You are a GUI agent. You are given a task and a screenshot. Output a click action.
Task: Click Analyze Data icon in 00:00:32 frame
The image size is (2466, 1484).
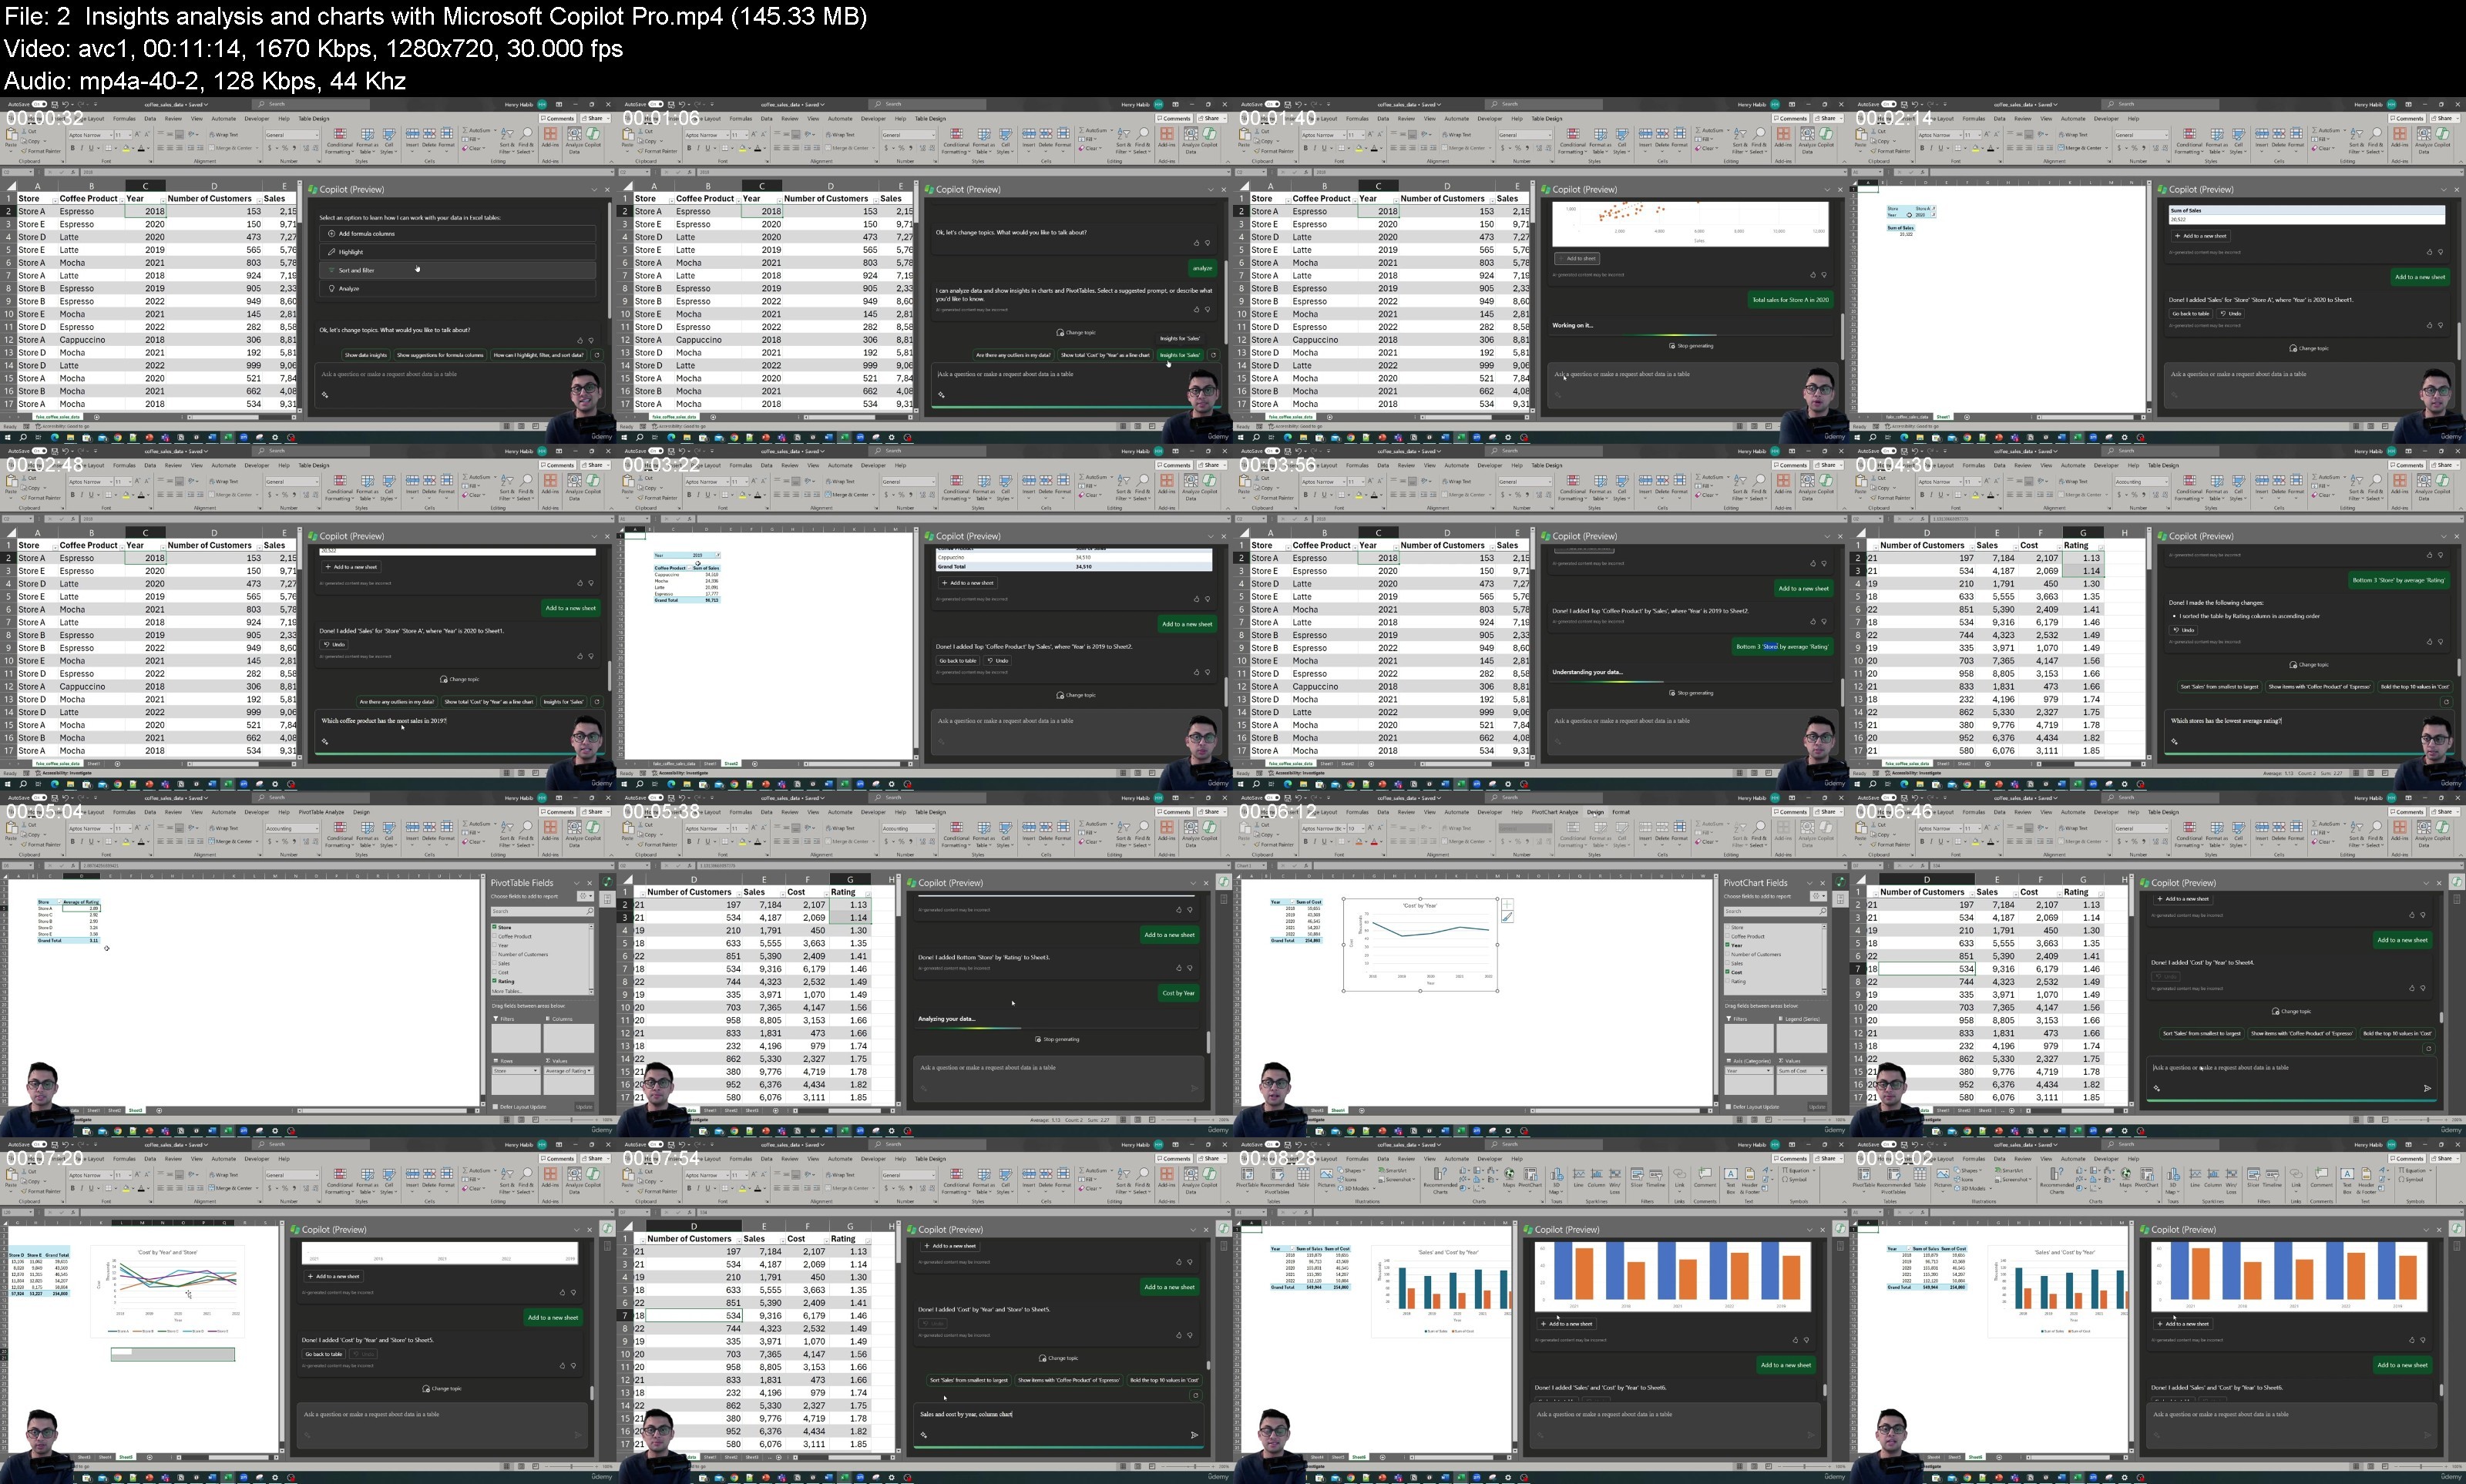(x=576, y=134)
